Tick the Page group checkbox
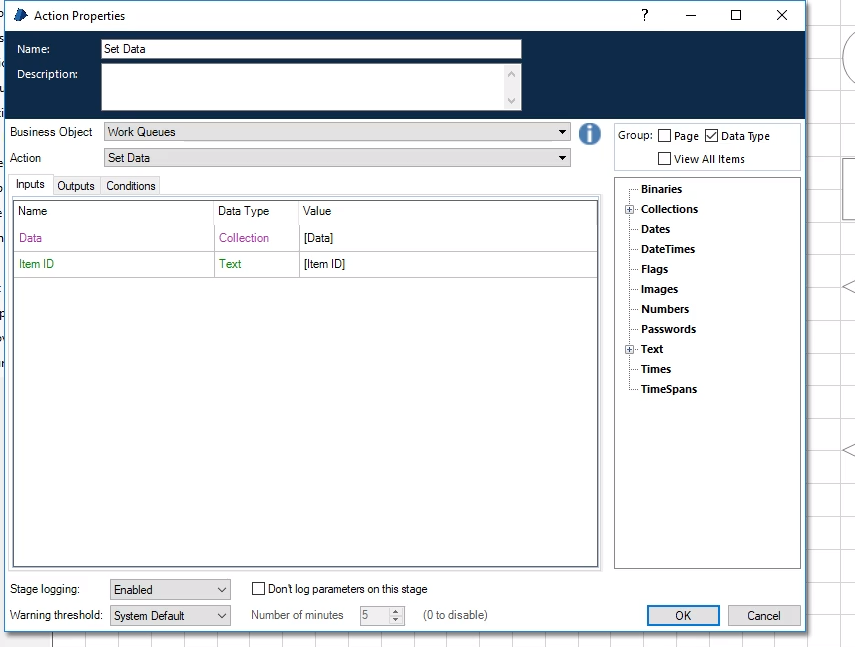855x647 pixels. (x=664, y=135)
